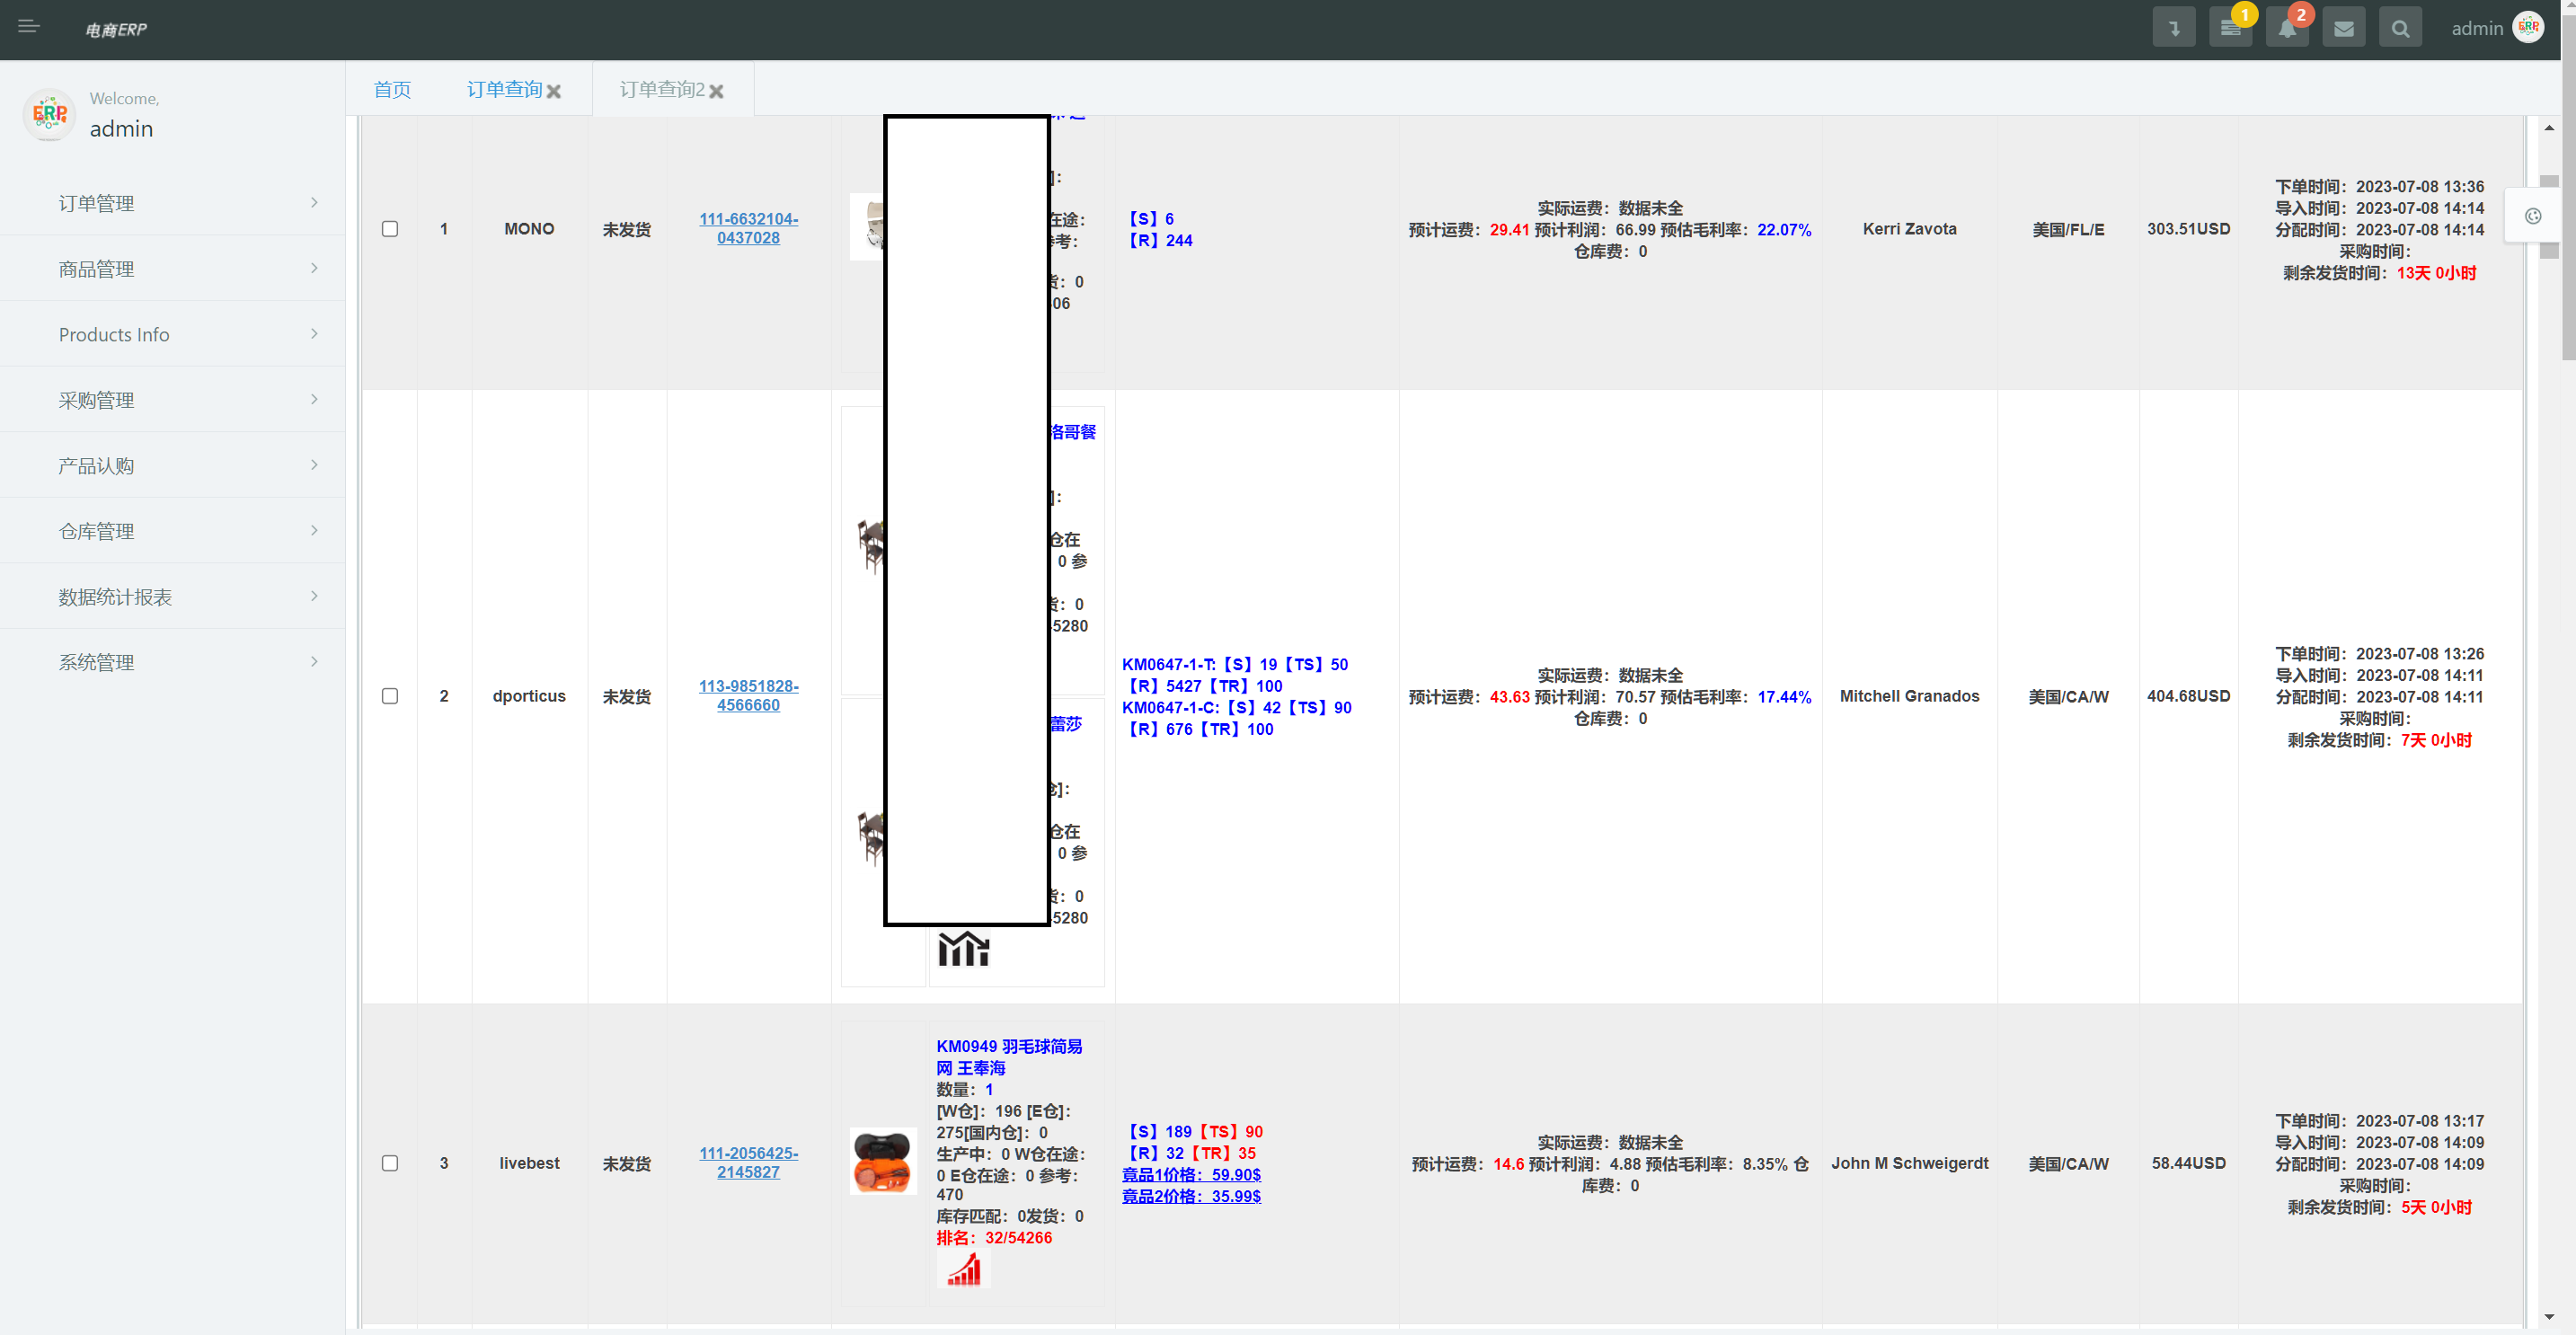Open the task list icon with yellow badge
The image size is (2576, 1335).
2230,28
